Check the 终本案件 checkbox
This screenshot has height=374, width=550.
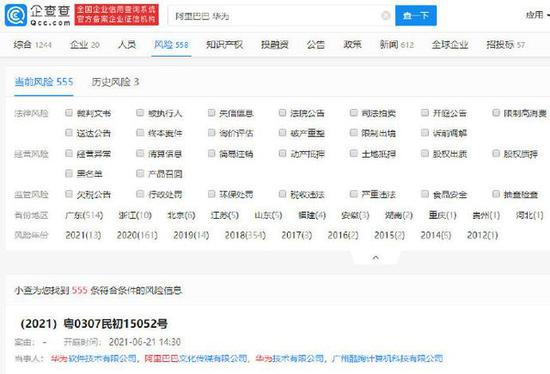pyautogui.click(x=140, y=133)
